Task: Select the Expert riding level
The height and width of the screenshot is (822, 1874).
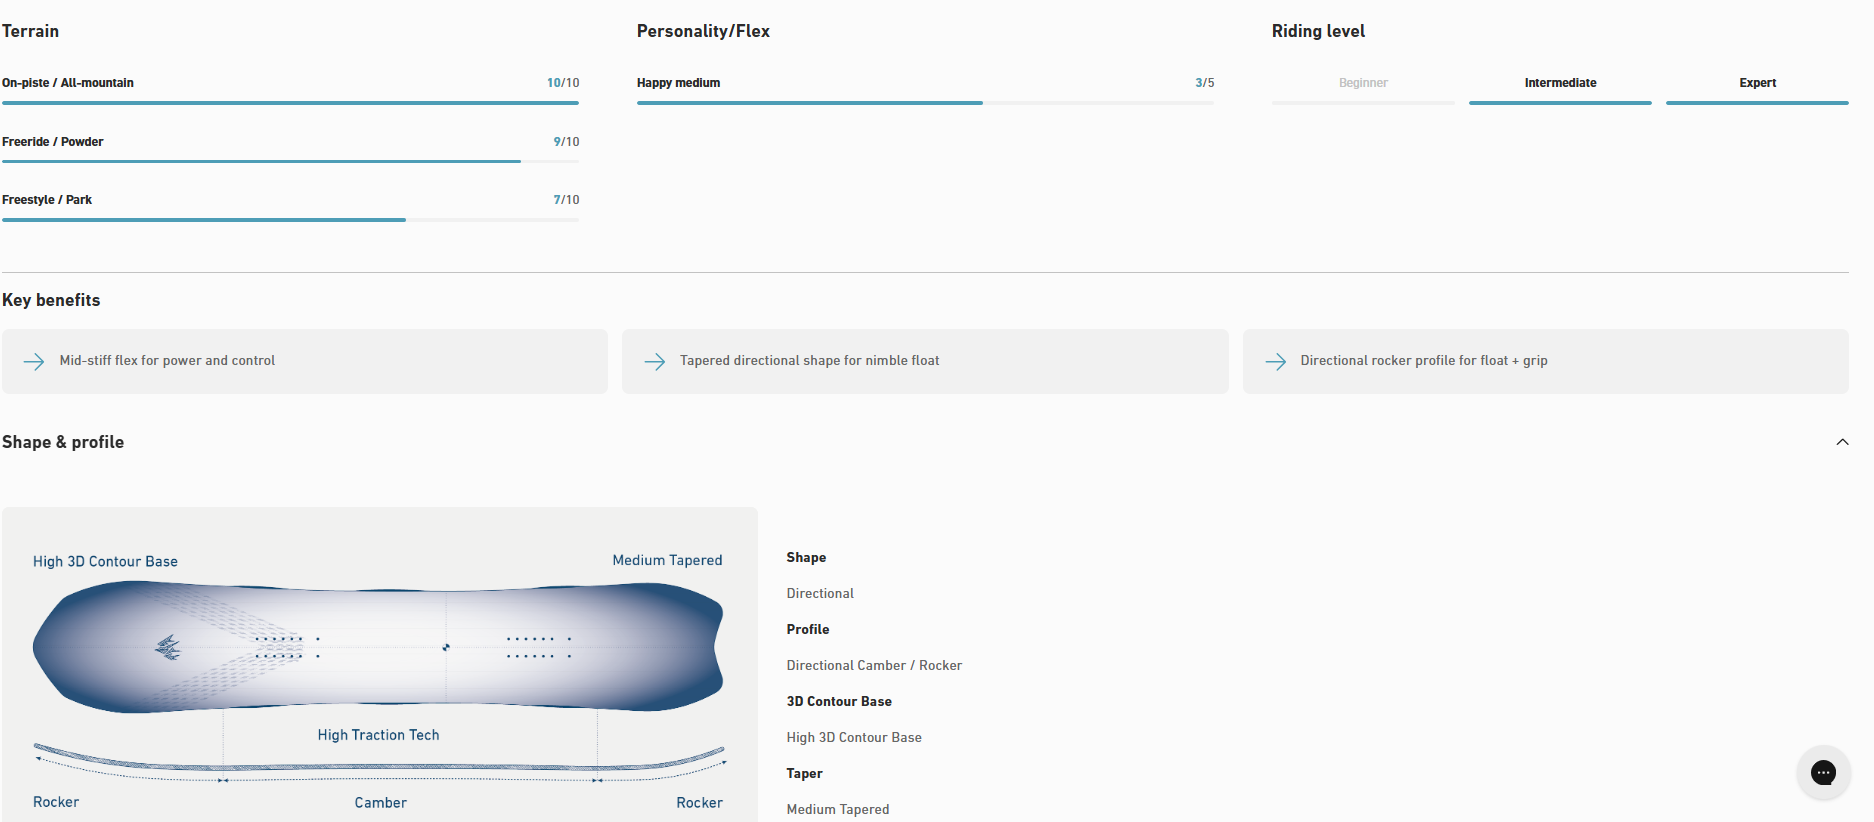Action: click(1756, 83)
